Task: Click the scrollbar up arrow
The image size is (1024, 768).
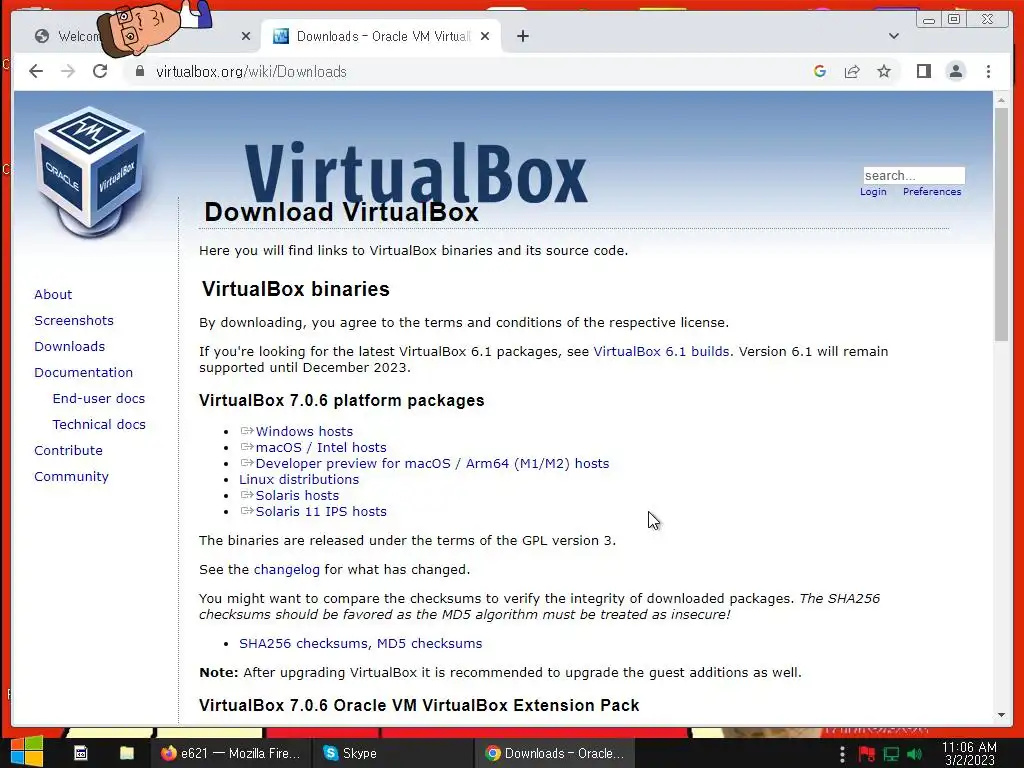Action: 1001,100
